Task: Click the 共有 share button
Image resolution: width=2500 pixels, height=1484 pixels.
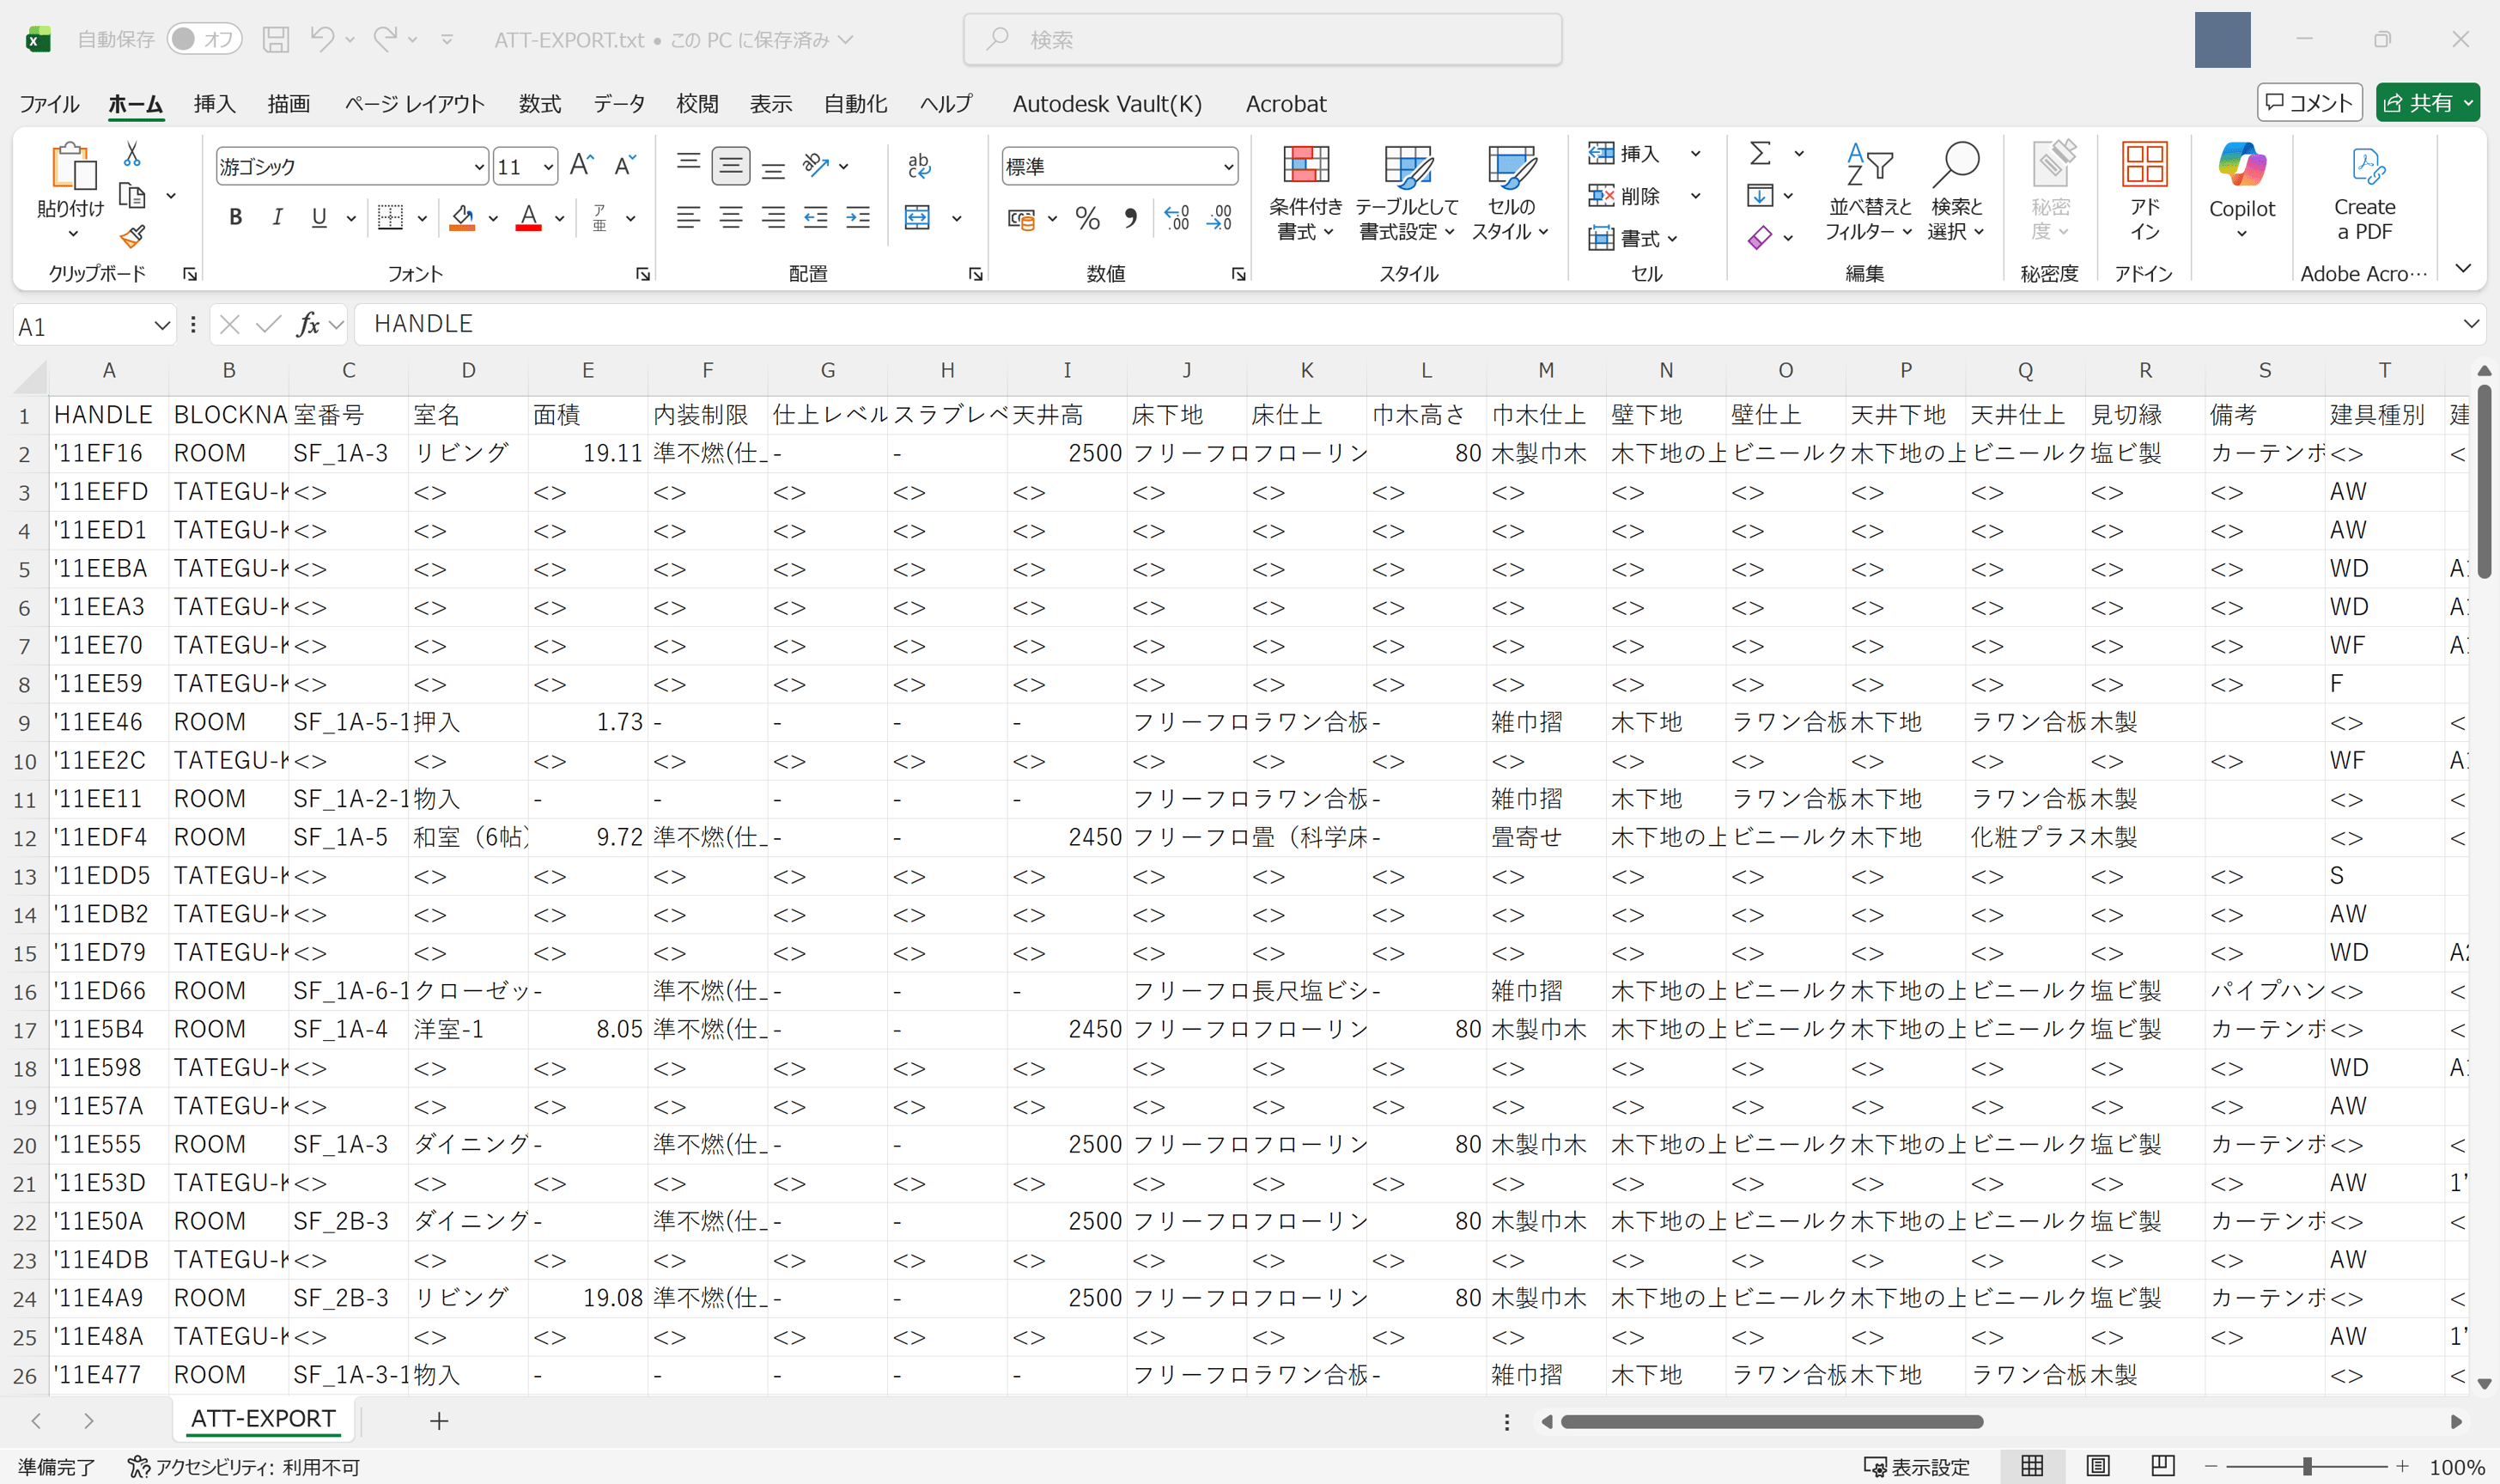Action: coord(2416,103)
